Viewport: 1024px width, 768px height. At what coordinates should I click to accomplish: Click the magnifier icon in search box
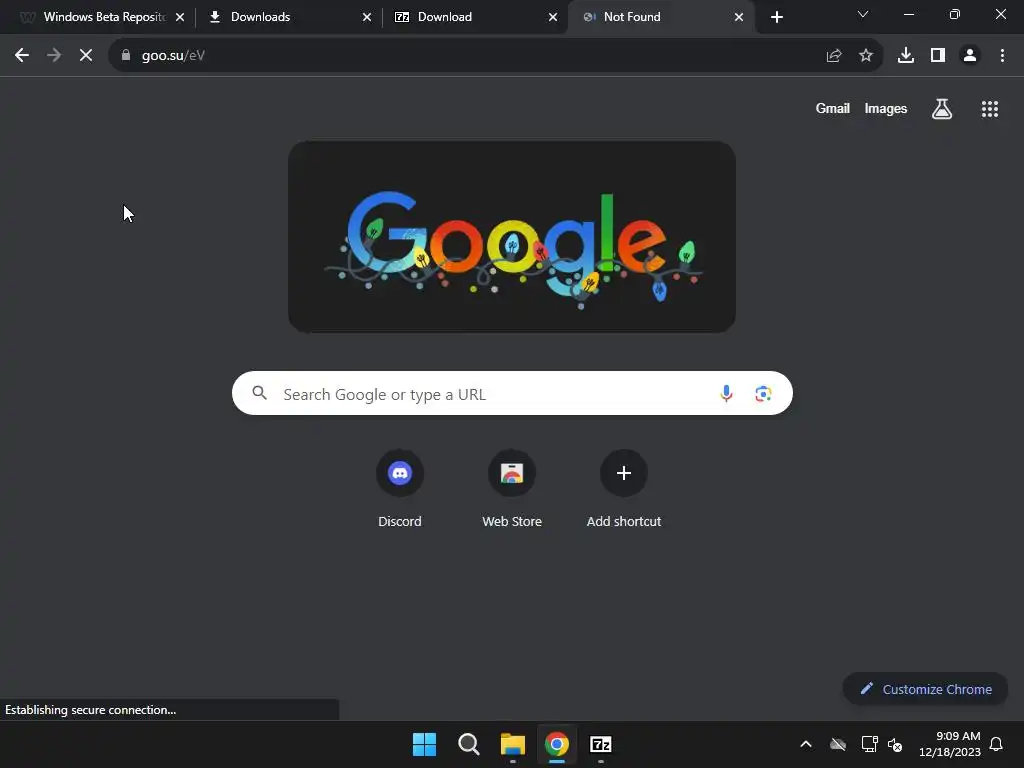click(x=260, y=393)
